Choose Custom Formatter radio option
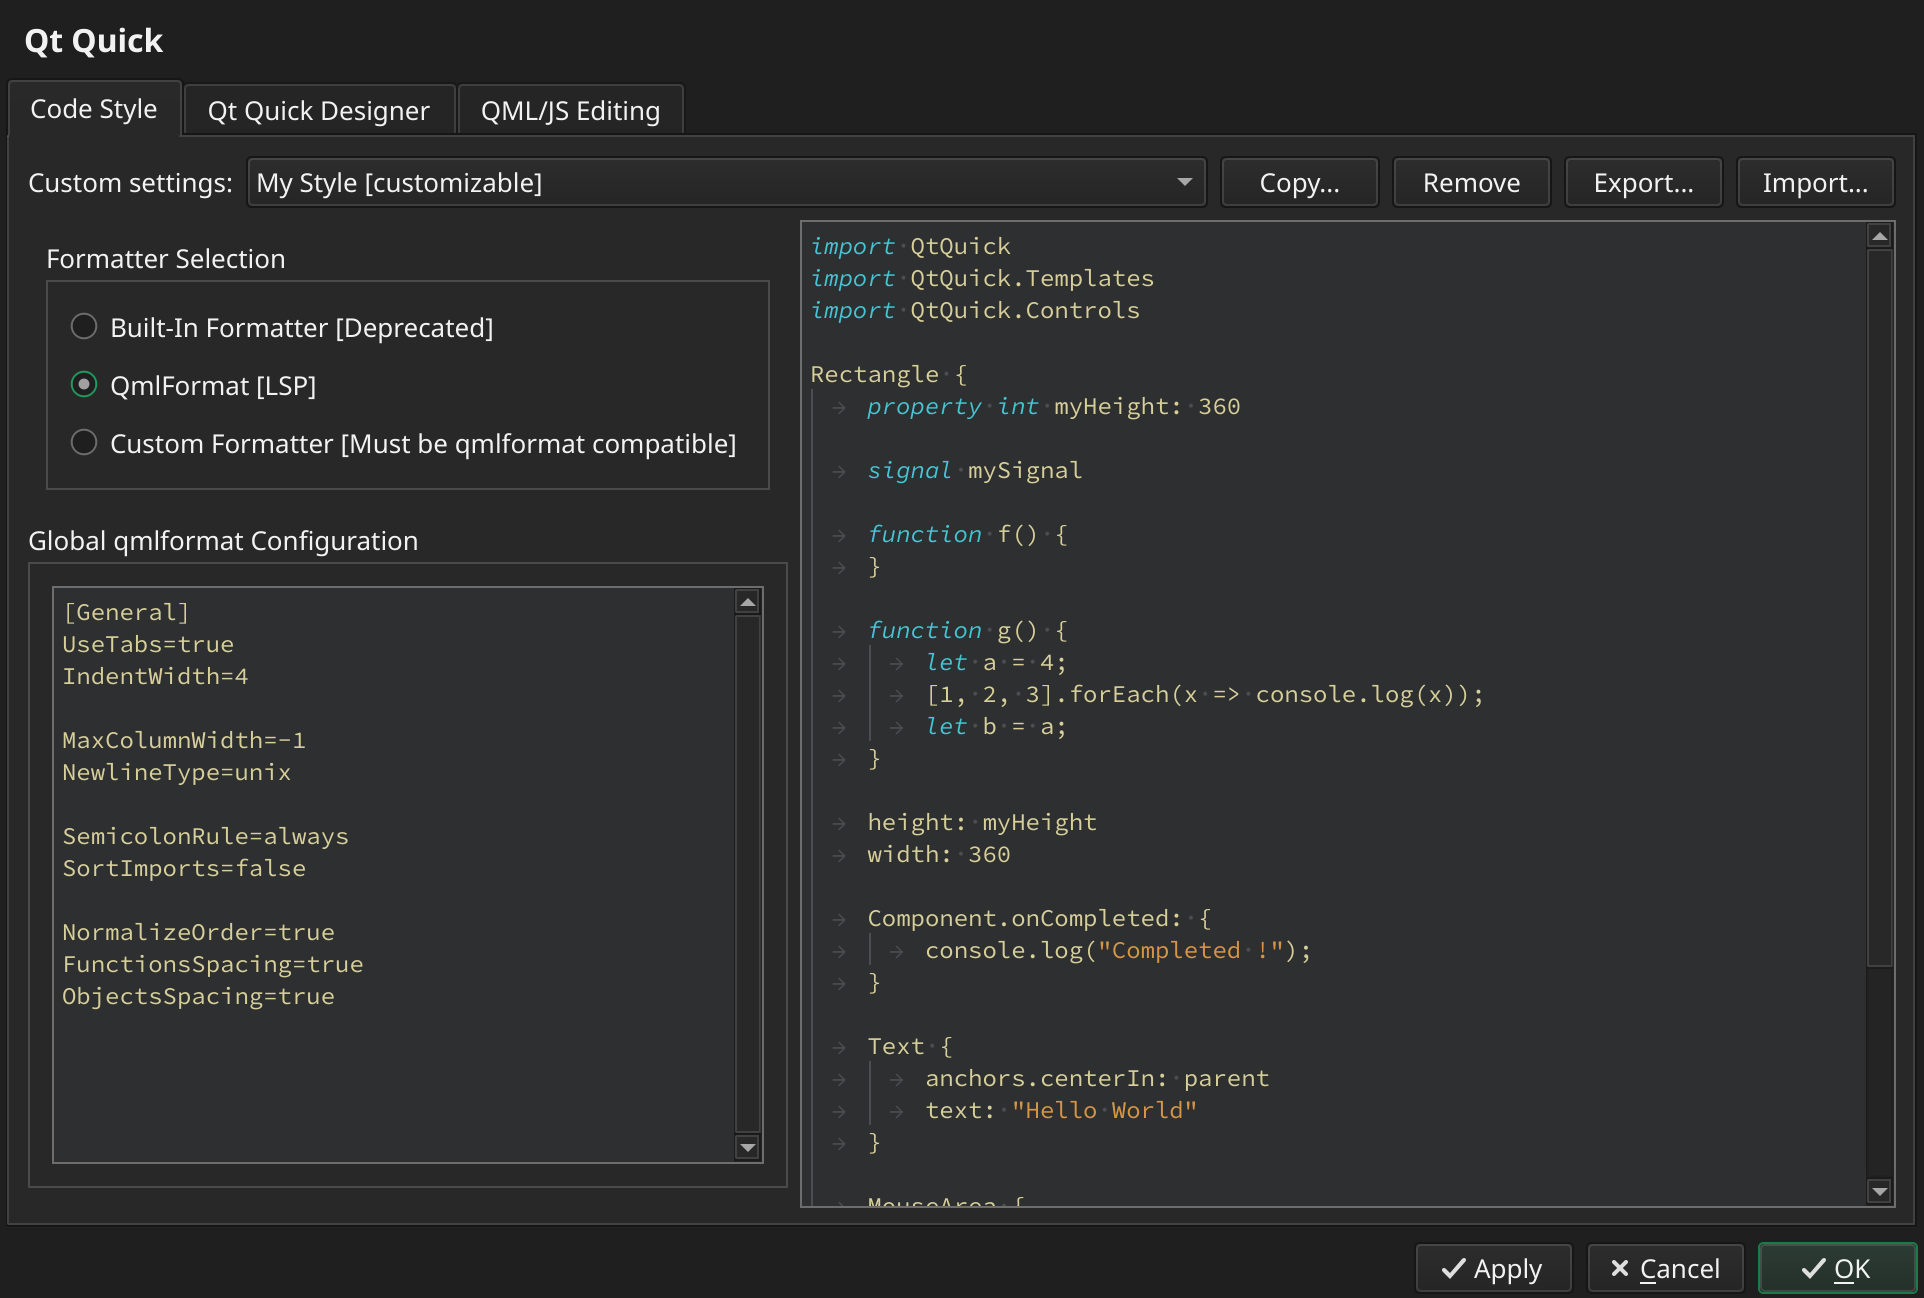 [84, 443]
